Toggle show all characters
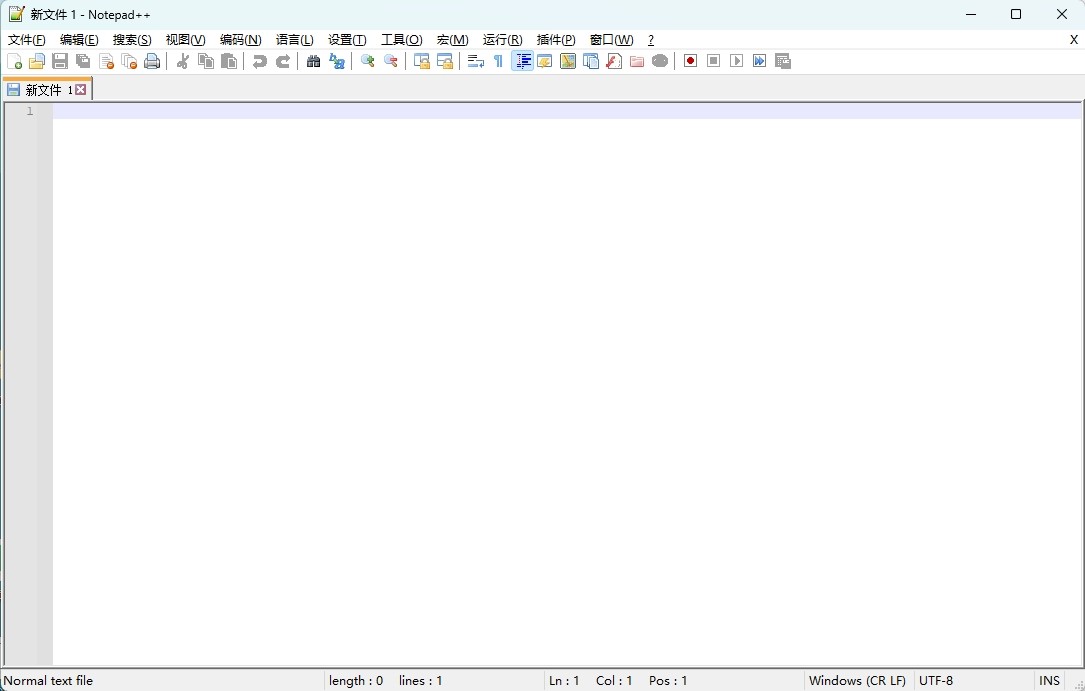The height and width of the screenshot is (691, 1085). [x=497, y=61]
